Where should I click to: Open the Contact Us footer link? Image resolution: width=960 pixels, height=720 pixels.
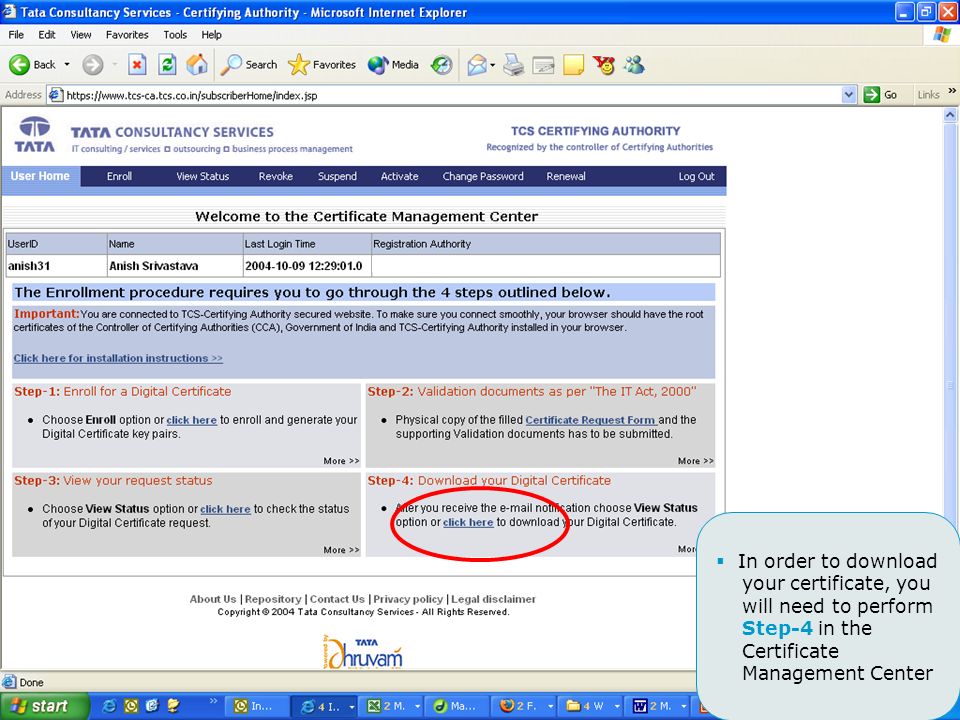click(x=337, y=599)
